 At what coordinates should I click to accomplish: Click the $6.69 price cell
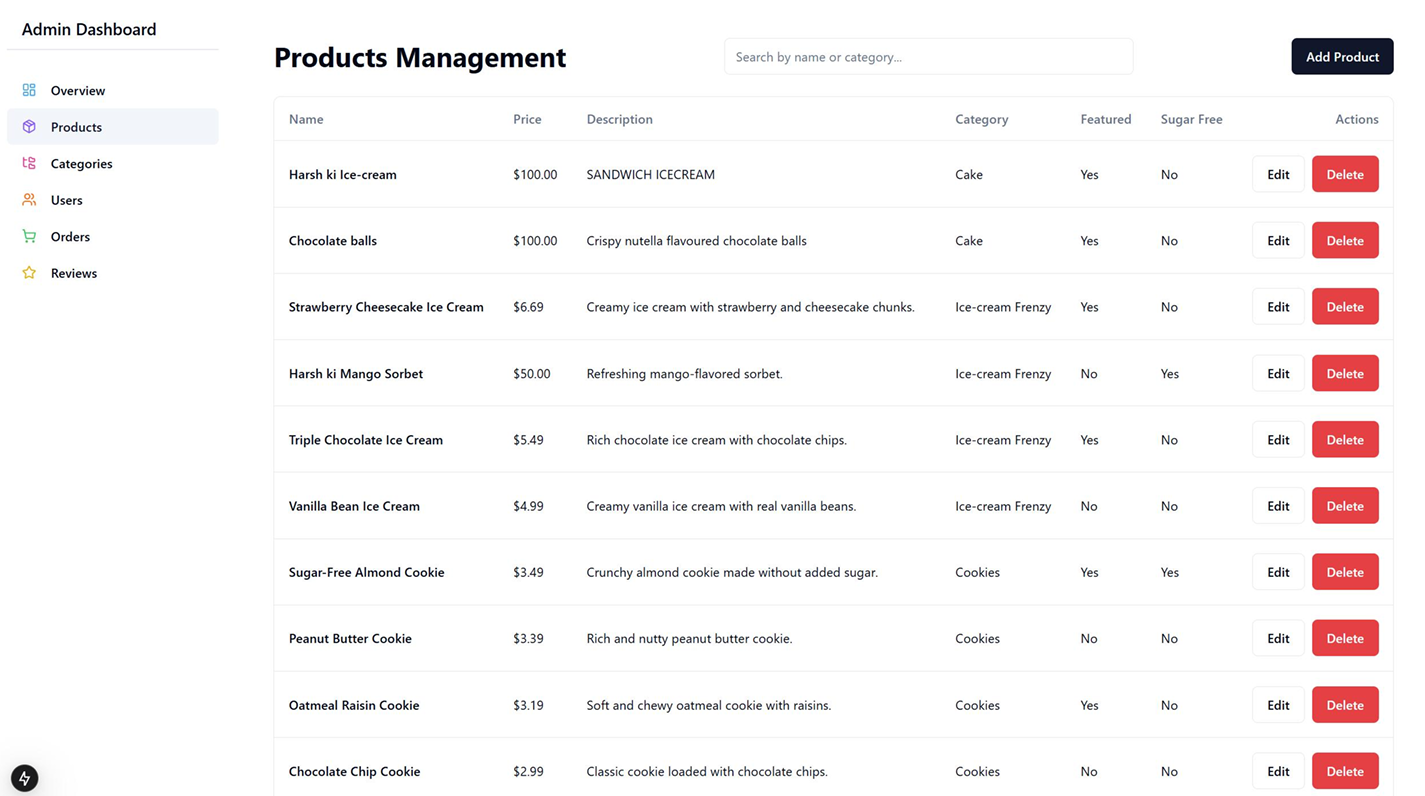tap(528, 307)
